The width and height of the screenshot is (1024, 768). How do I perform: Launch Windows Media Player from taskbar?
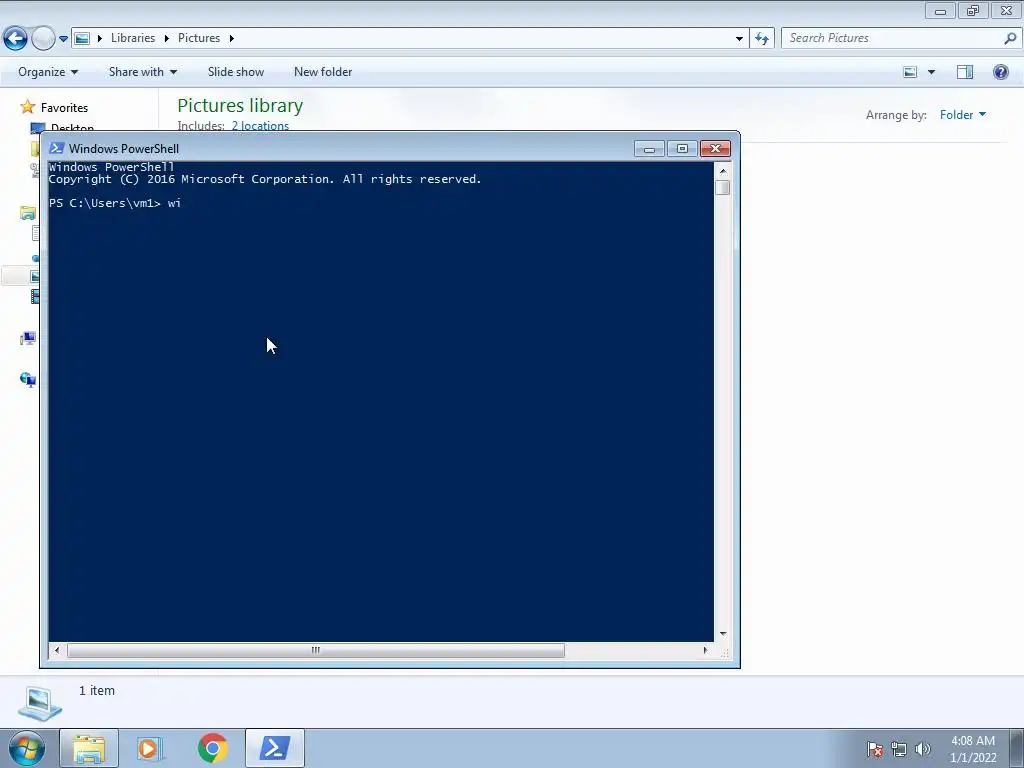(149, 748)
